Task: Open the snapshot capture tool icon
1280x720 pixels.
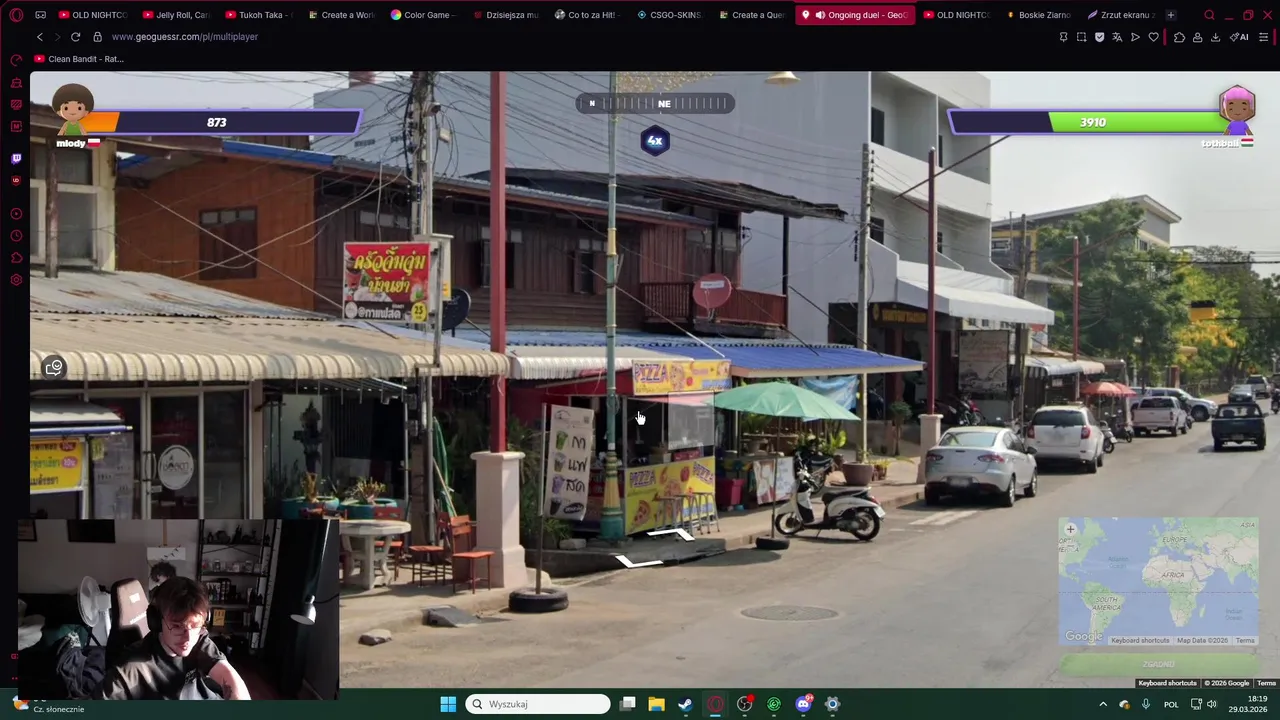Action: (1081, 37)
